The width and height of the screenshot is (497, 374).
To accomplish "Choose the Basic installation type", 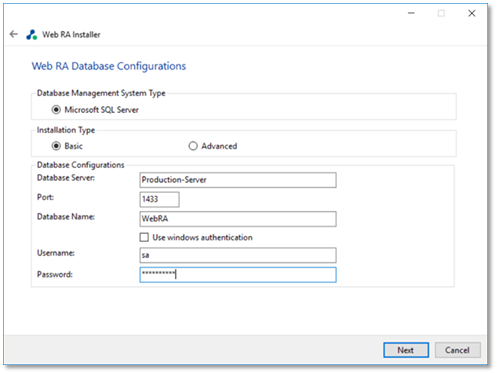I will pyautogui.click(x=56, y=146).
